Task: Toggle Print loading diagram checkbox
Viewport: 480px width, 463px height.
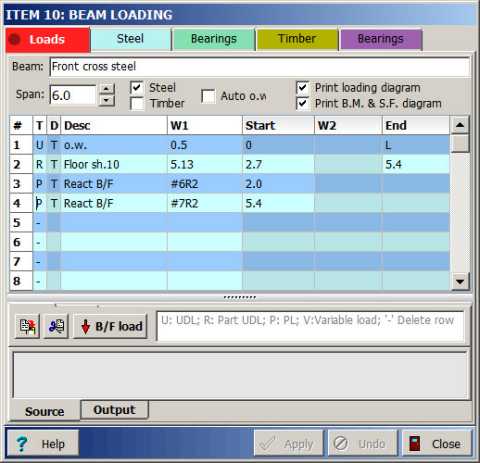Action: pyautogui.click(x=302, y=87)
